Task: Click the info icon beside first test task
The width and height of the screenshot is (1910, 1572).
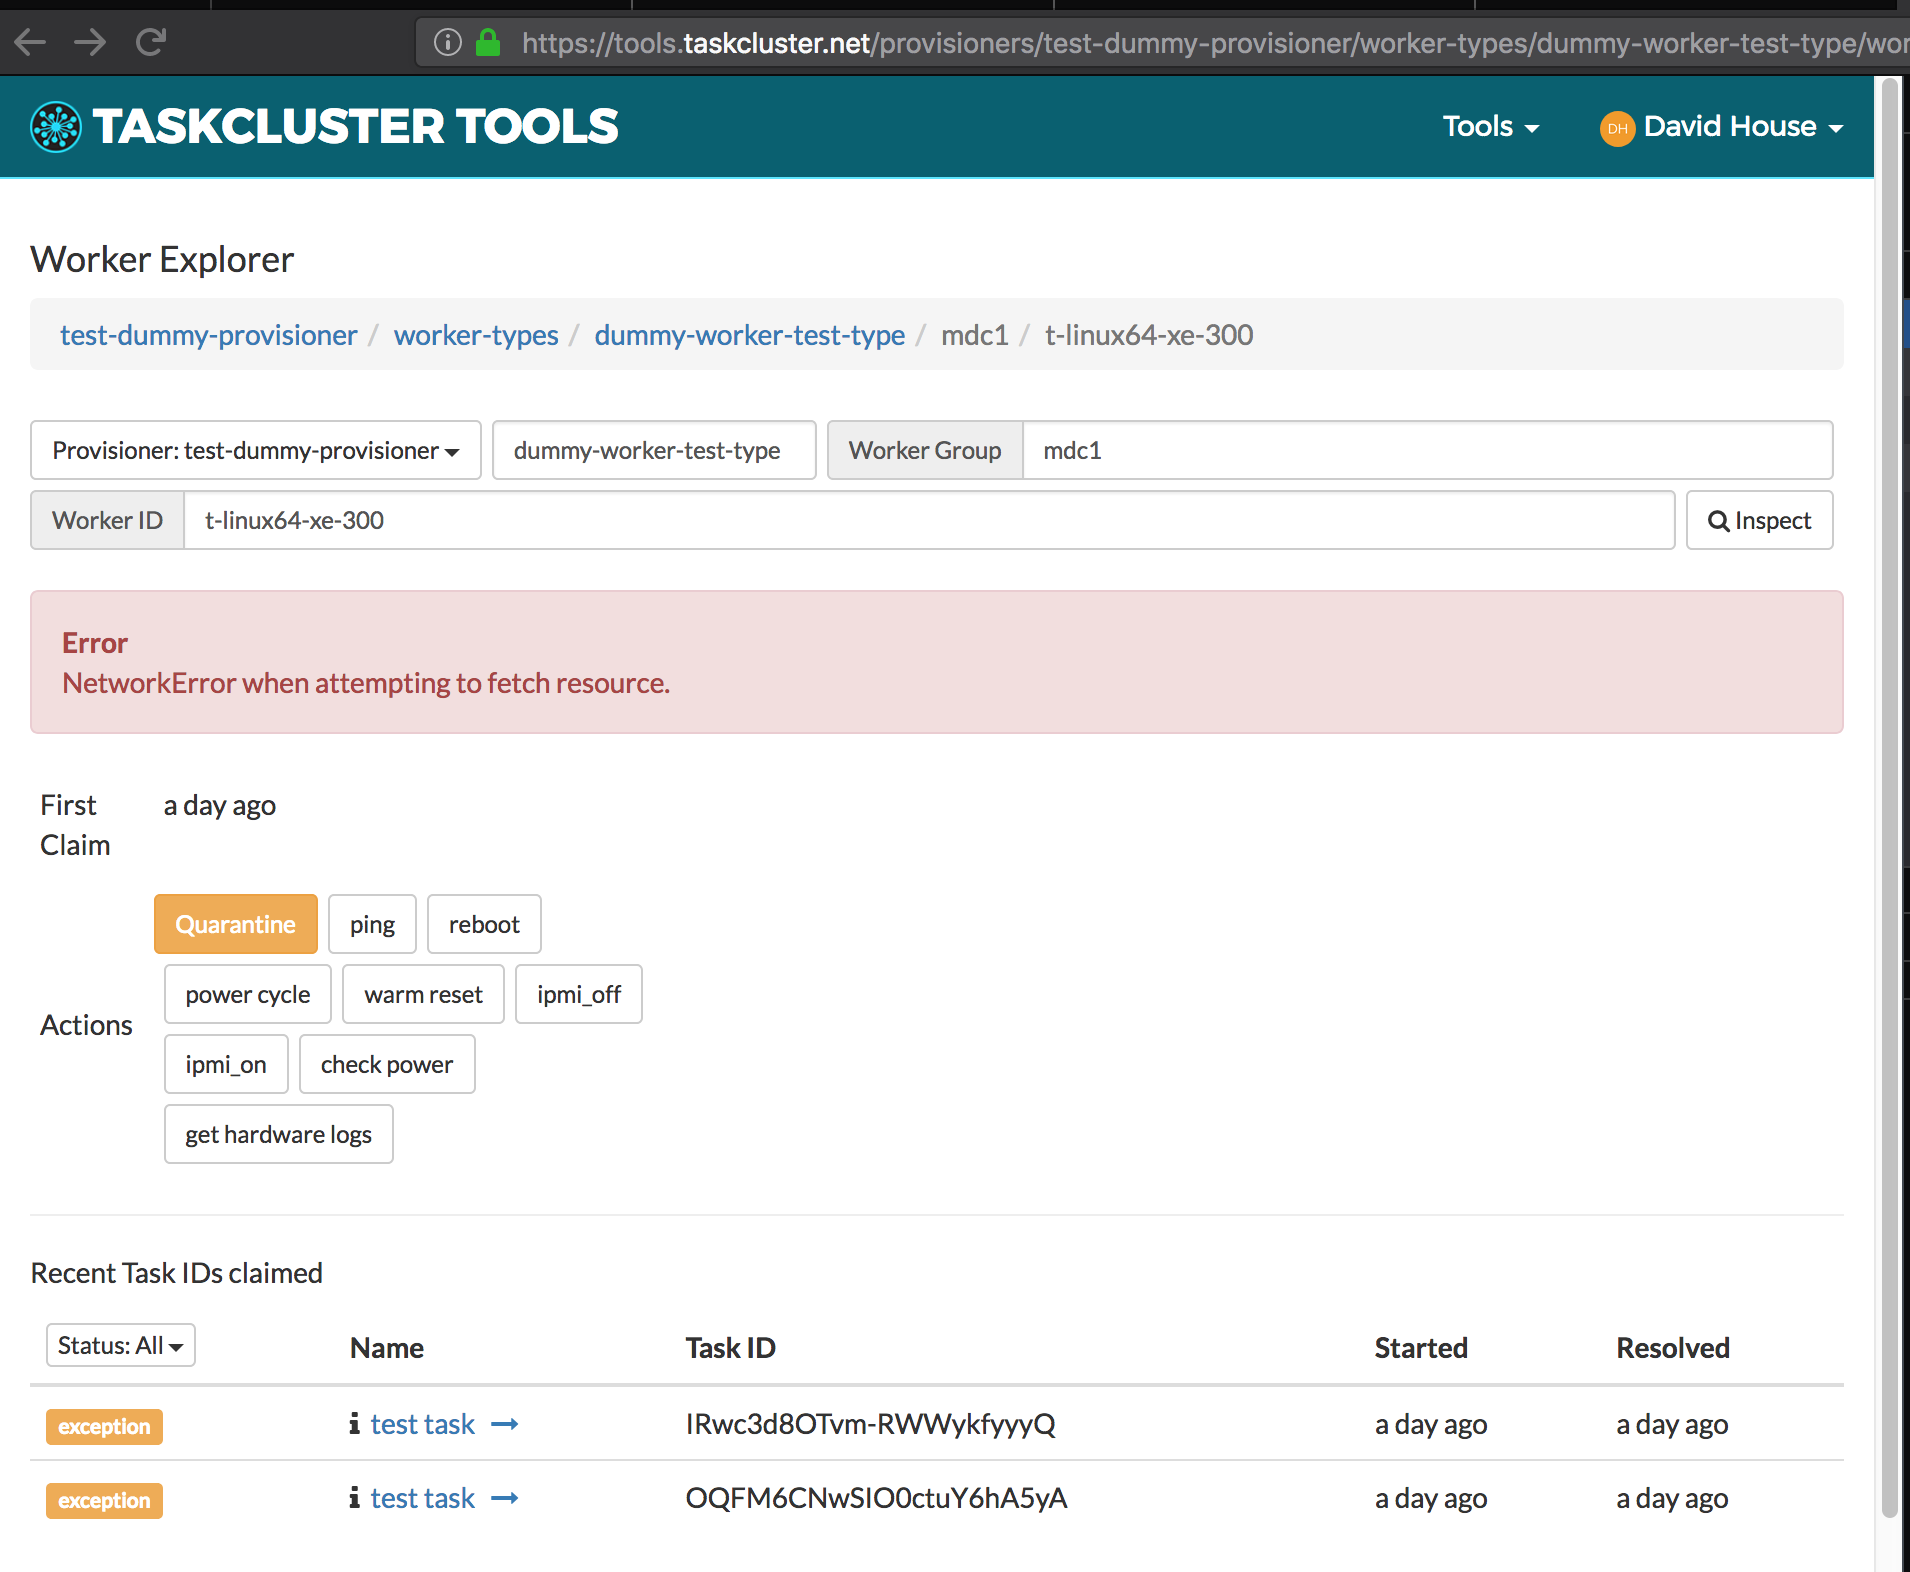Action: pos(354,1423)
